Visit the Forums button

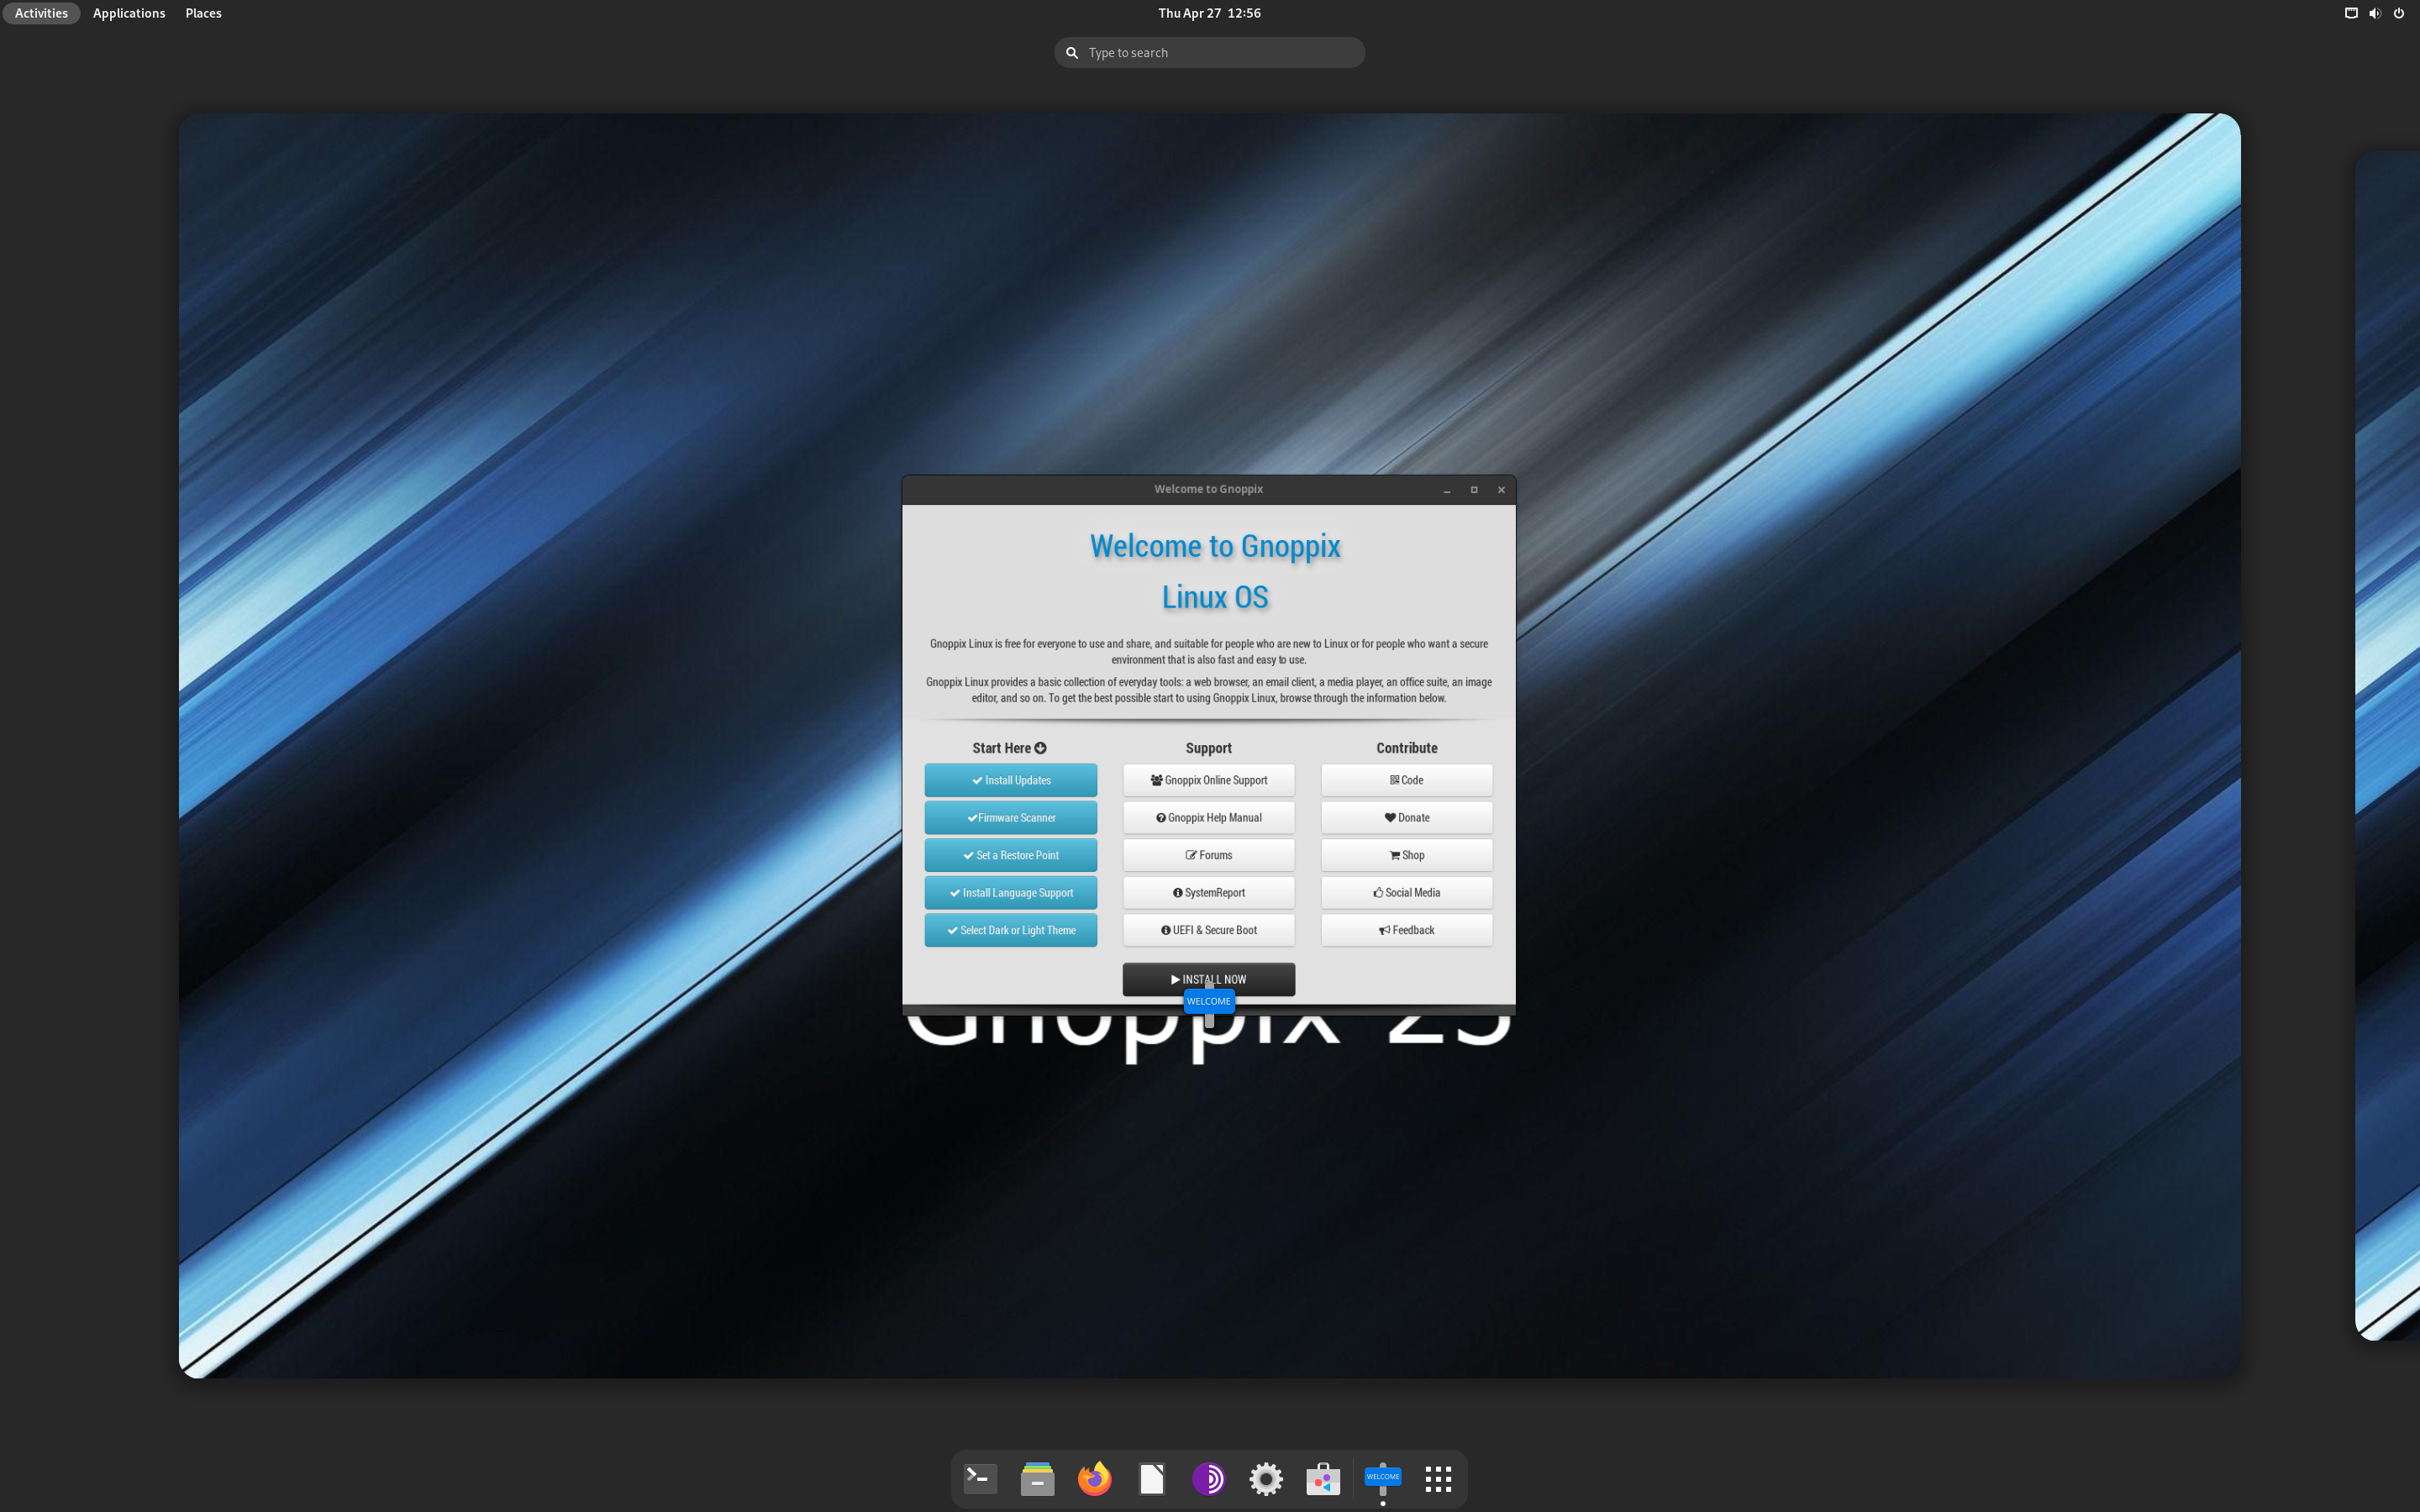click(x=1208, y=855)
